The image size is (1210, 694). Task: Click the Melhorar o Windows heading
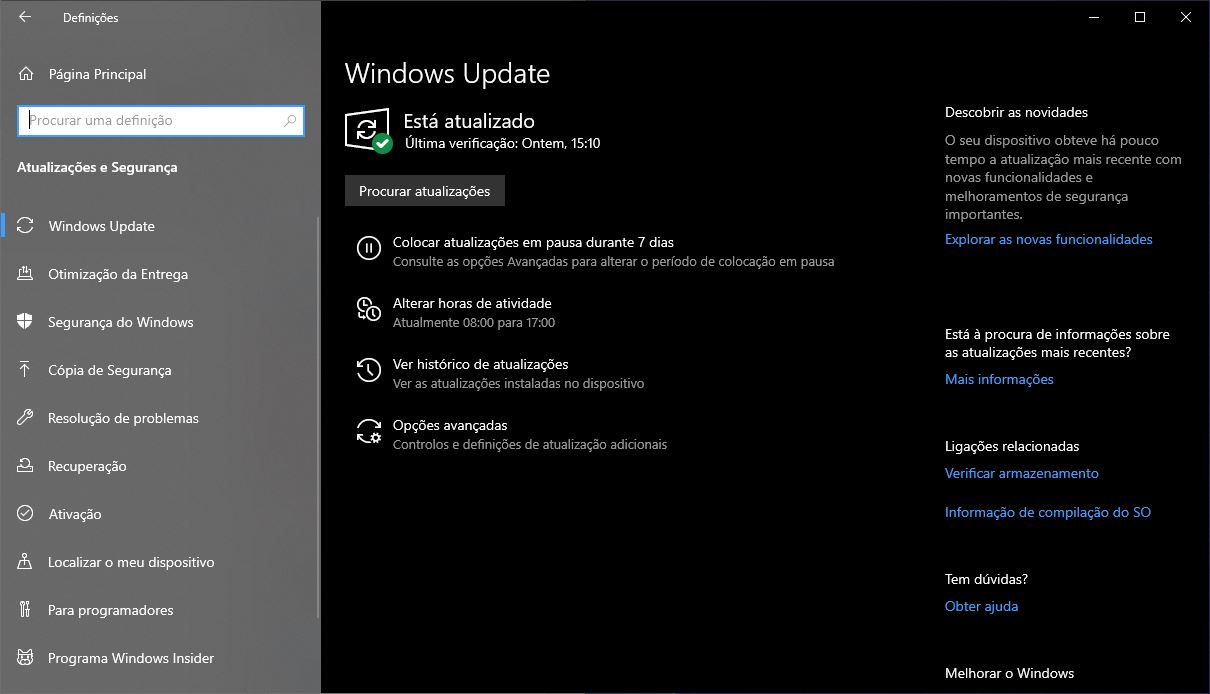(1009, 674)
